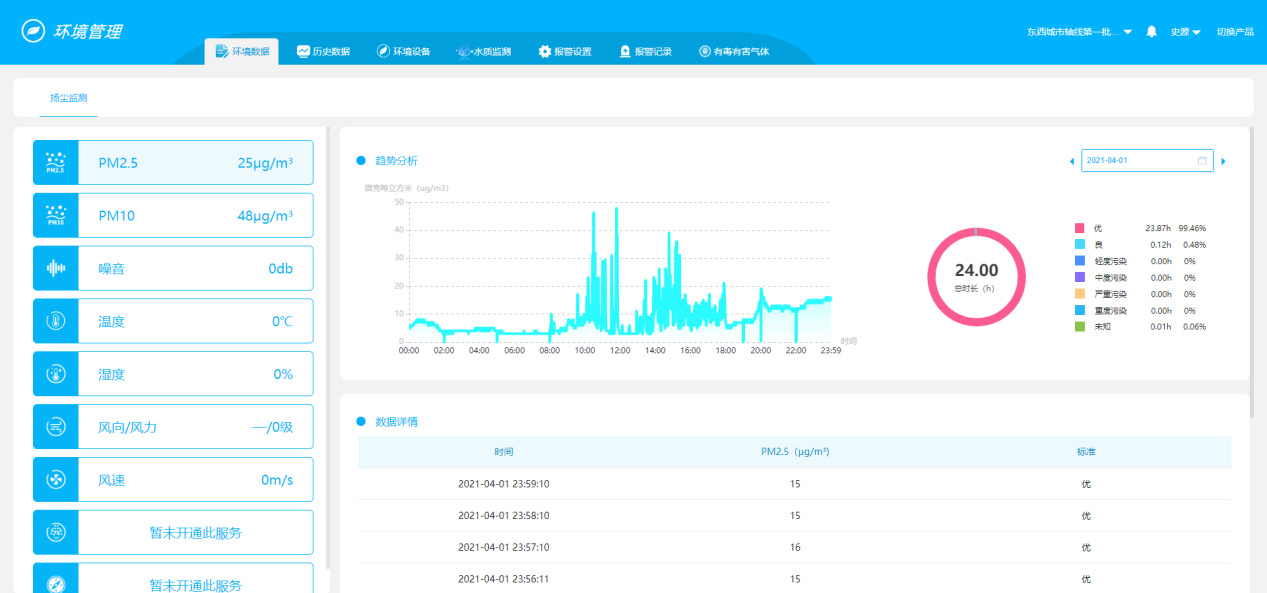Screen dimensions: 1267x593
Task: Click the humidity (湿度) droplet icon
Action: point(56,374)
